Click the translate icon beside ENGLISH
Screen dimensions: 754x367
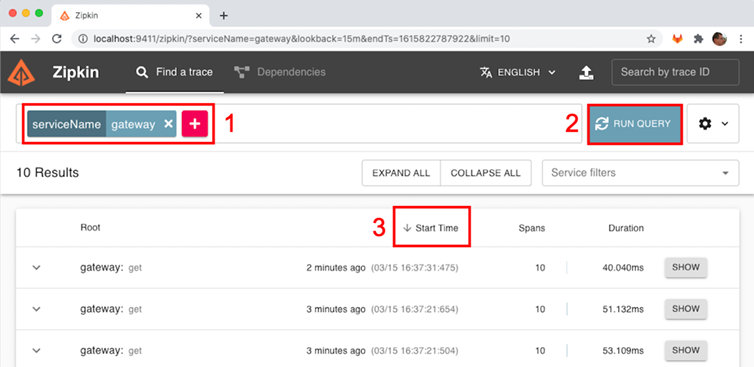486,72
